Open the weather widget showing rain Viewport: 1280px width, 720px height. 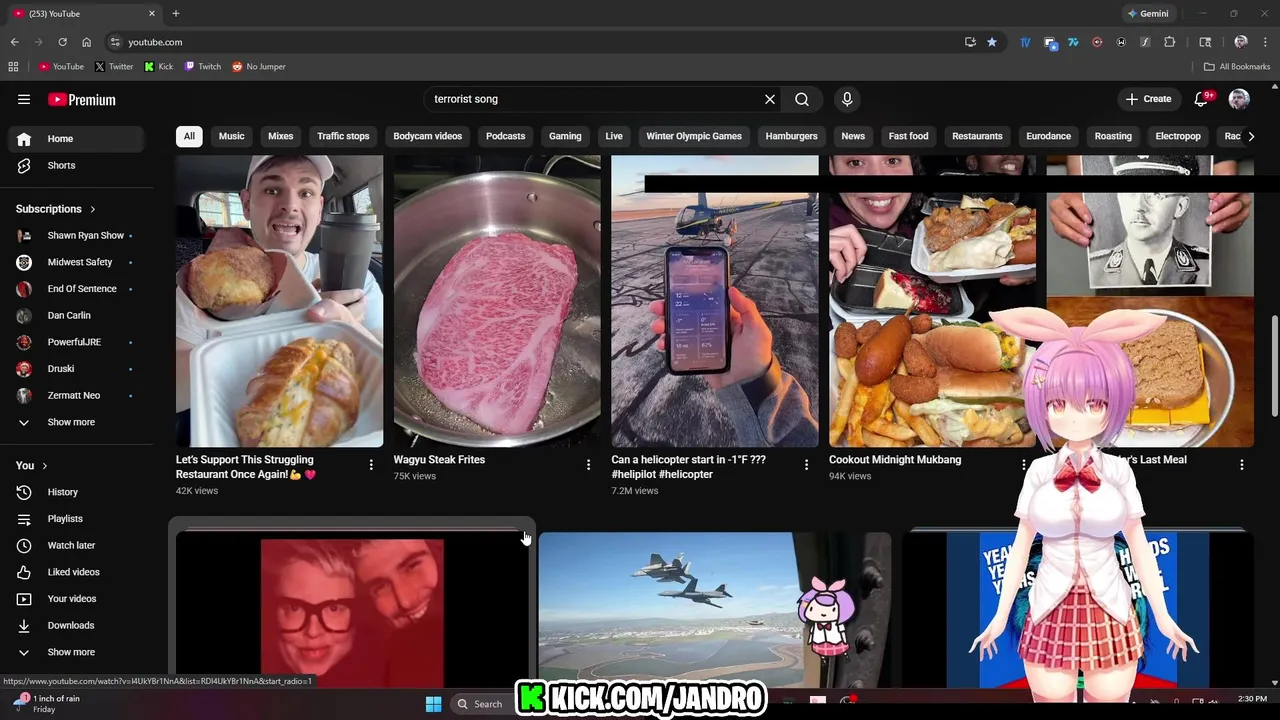click(46, 703)
